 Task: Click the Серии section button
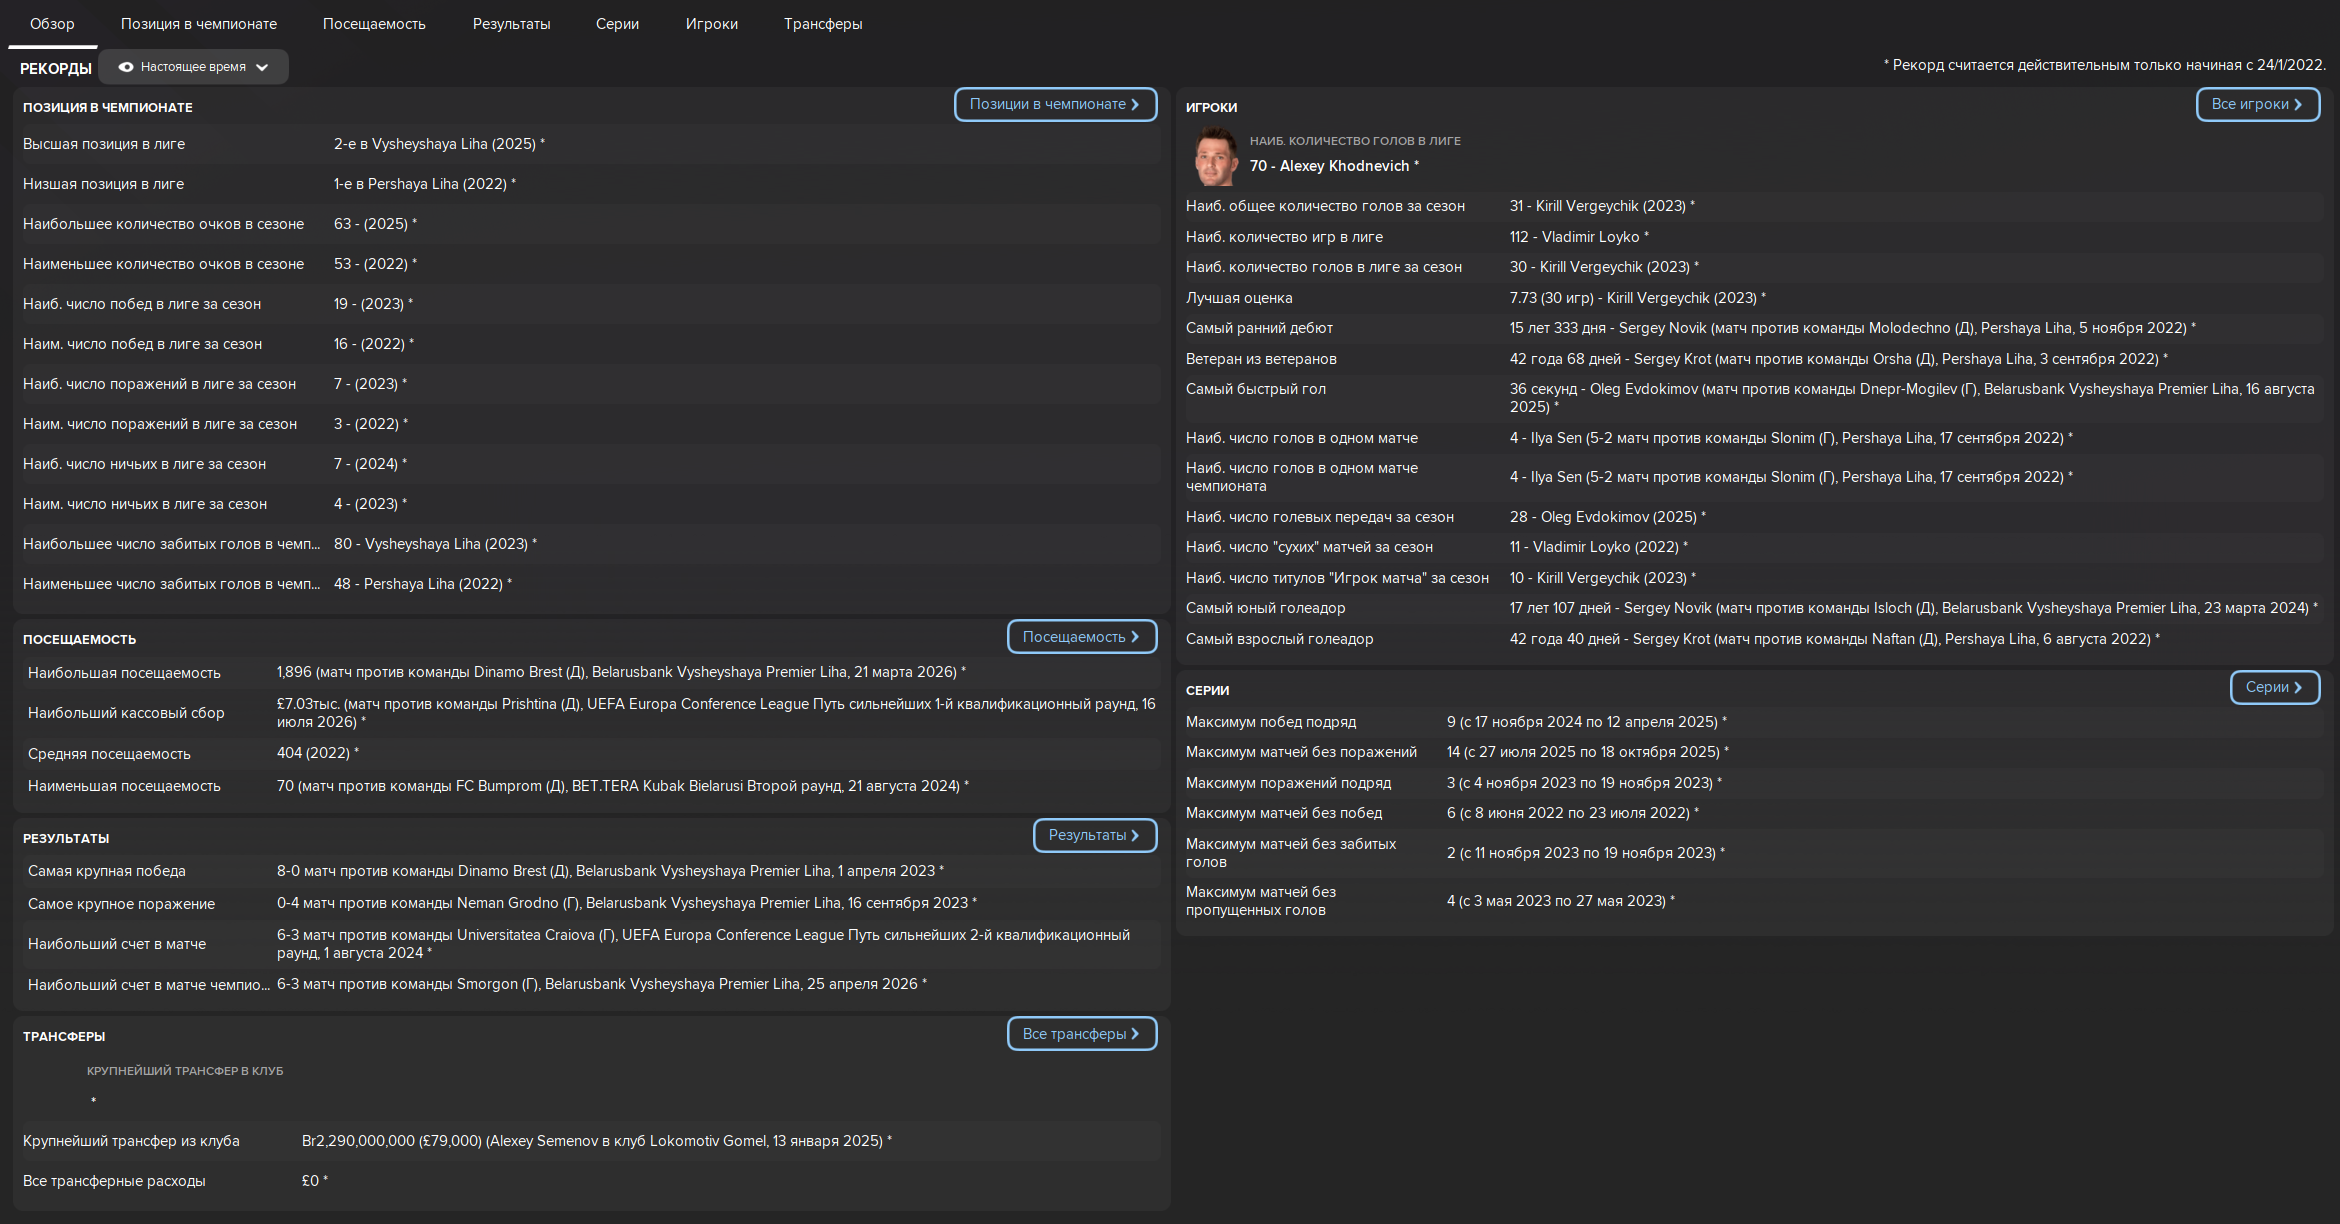pos(2275,687)
